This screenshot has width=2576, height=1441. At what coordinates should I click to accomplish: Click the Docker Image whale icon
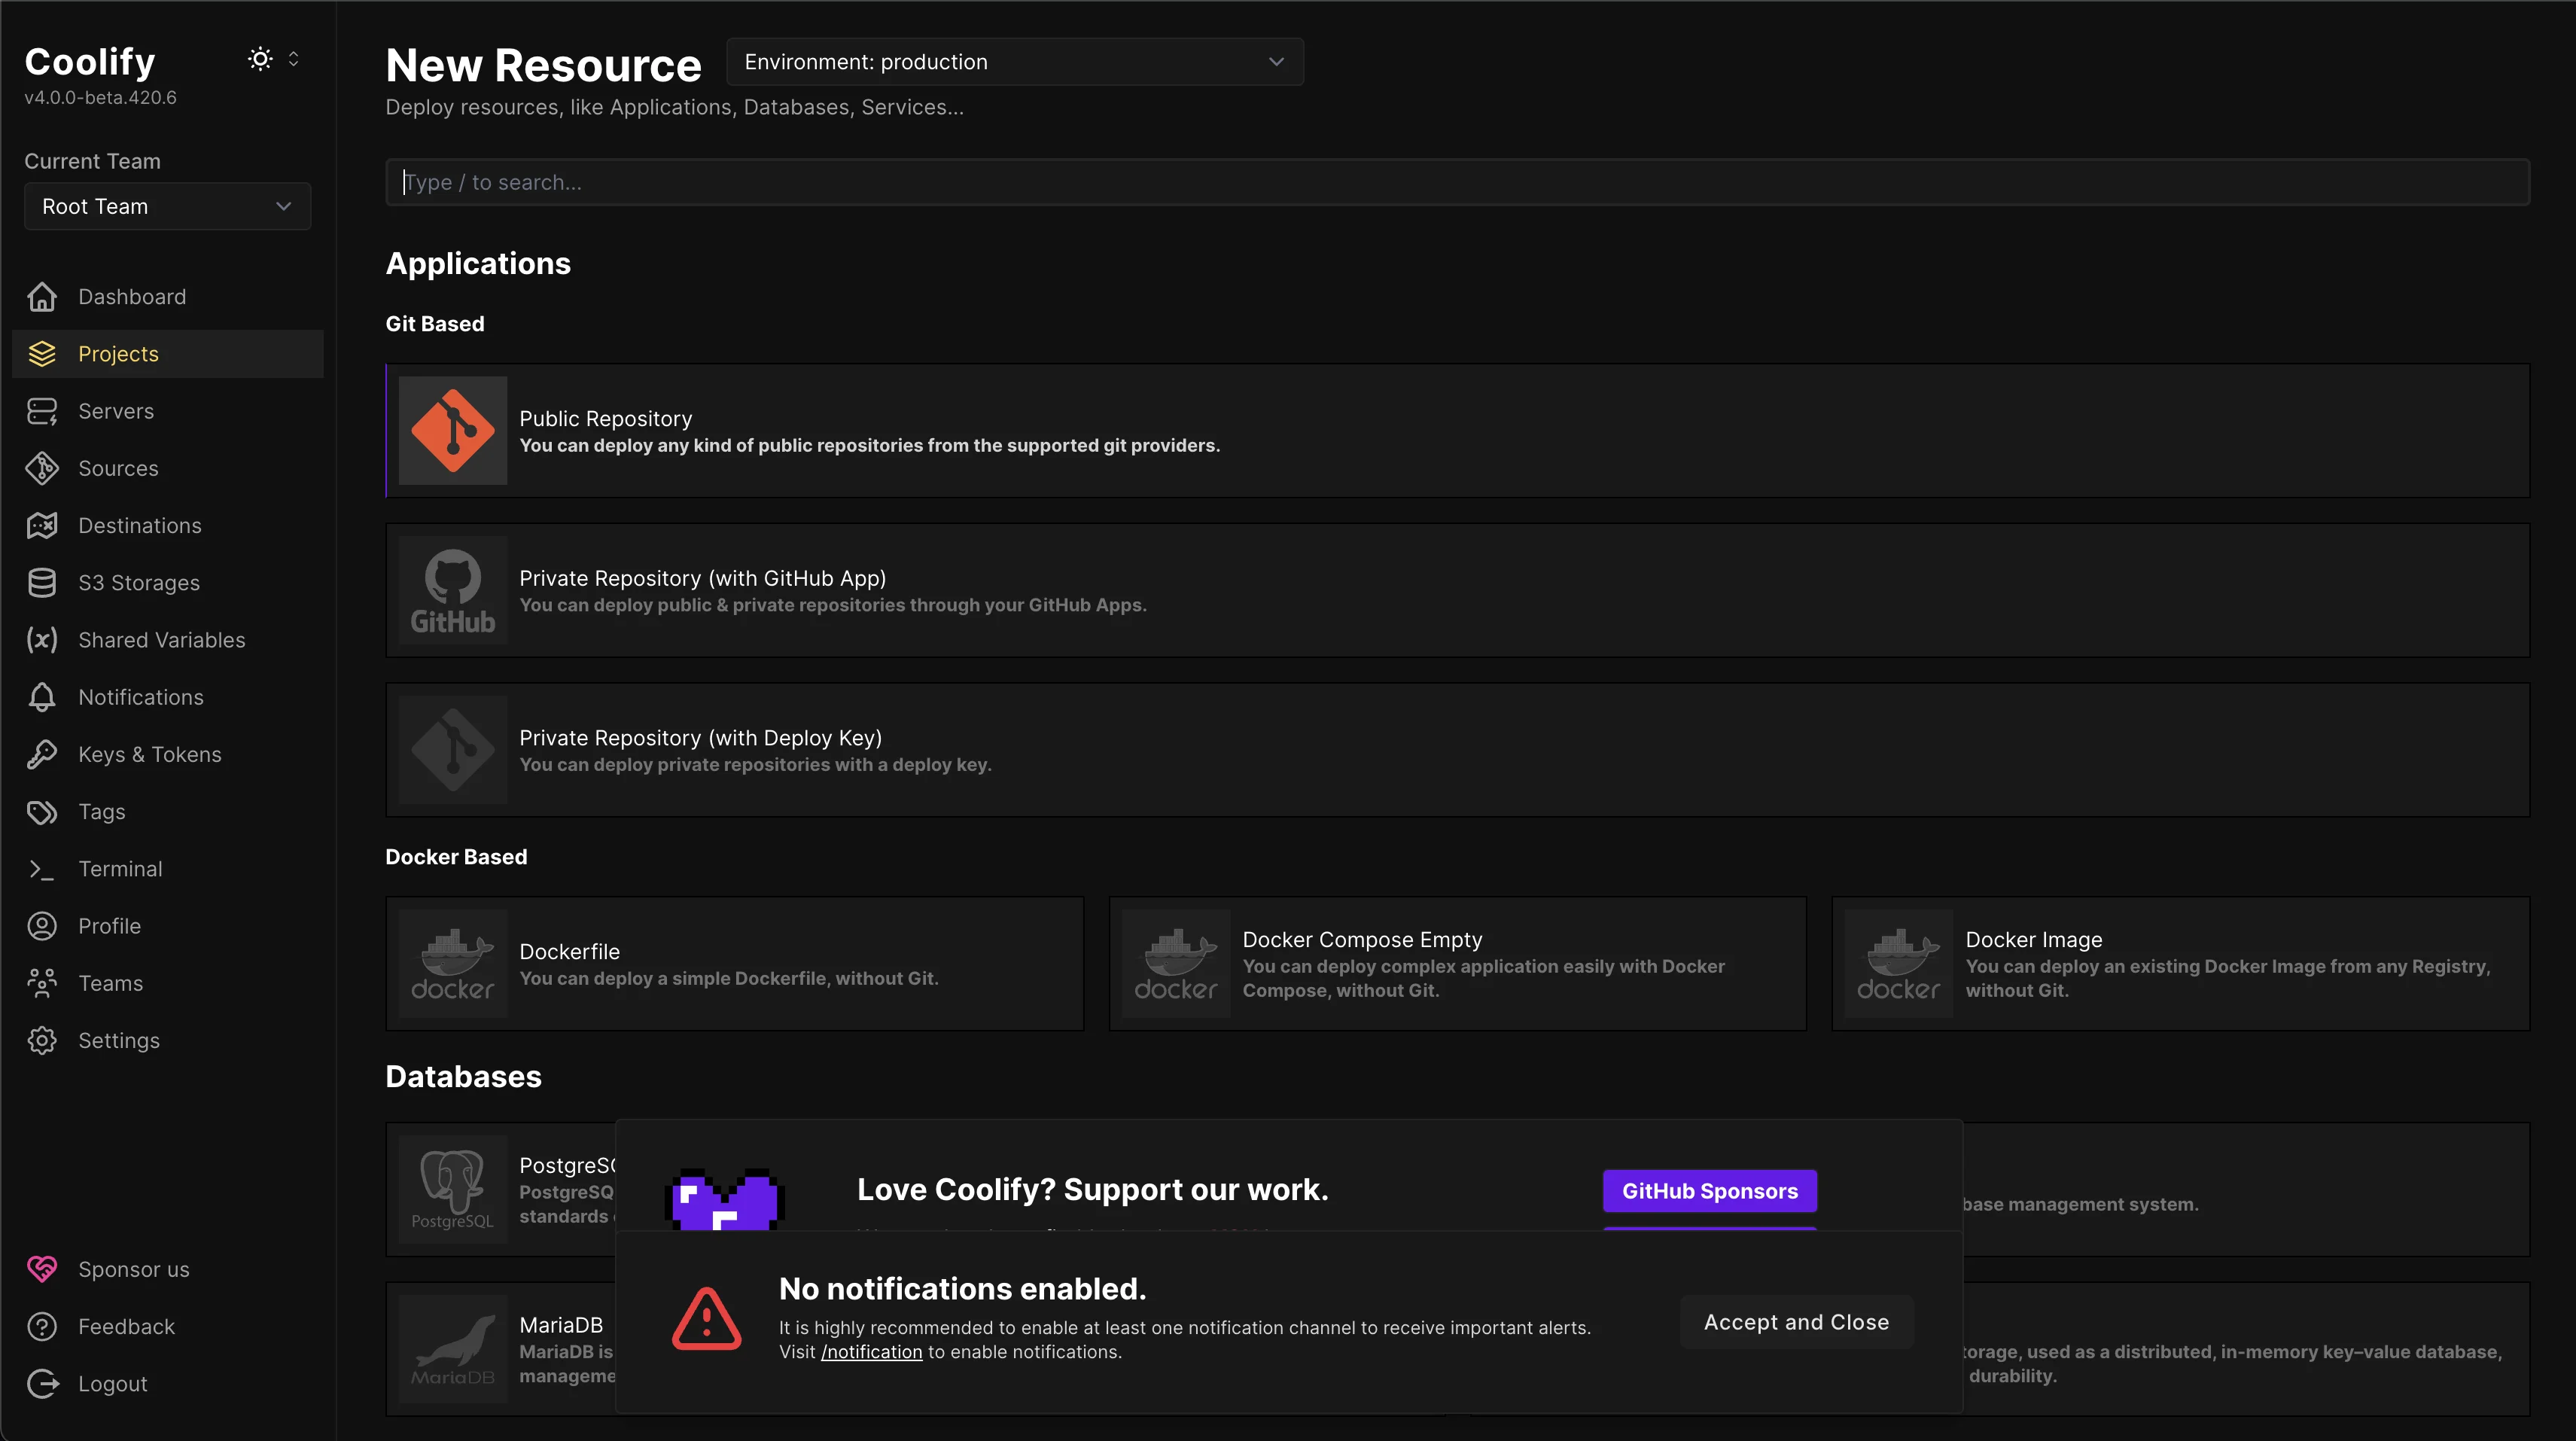pos(1898,964)
